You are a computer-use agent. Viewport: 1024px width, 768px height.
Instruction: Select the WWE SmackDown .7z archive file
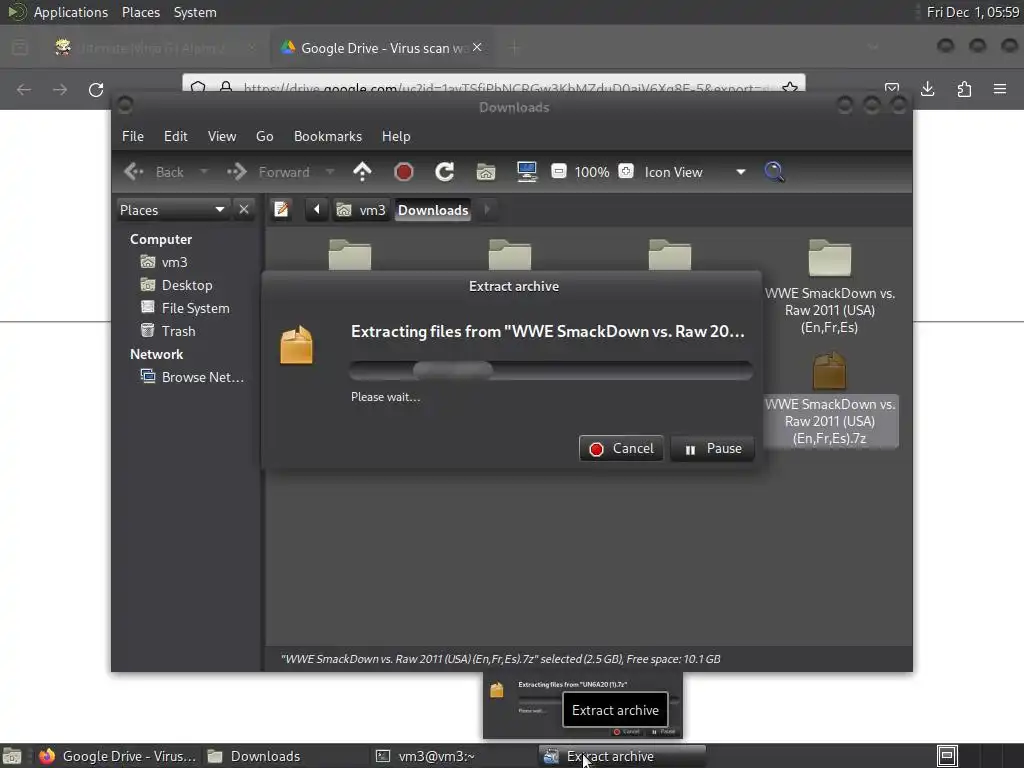[829, 399]
